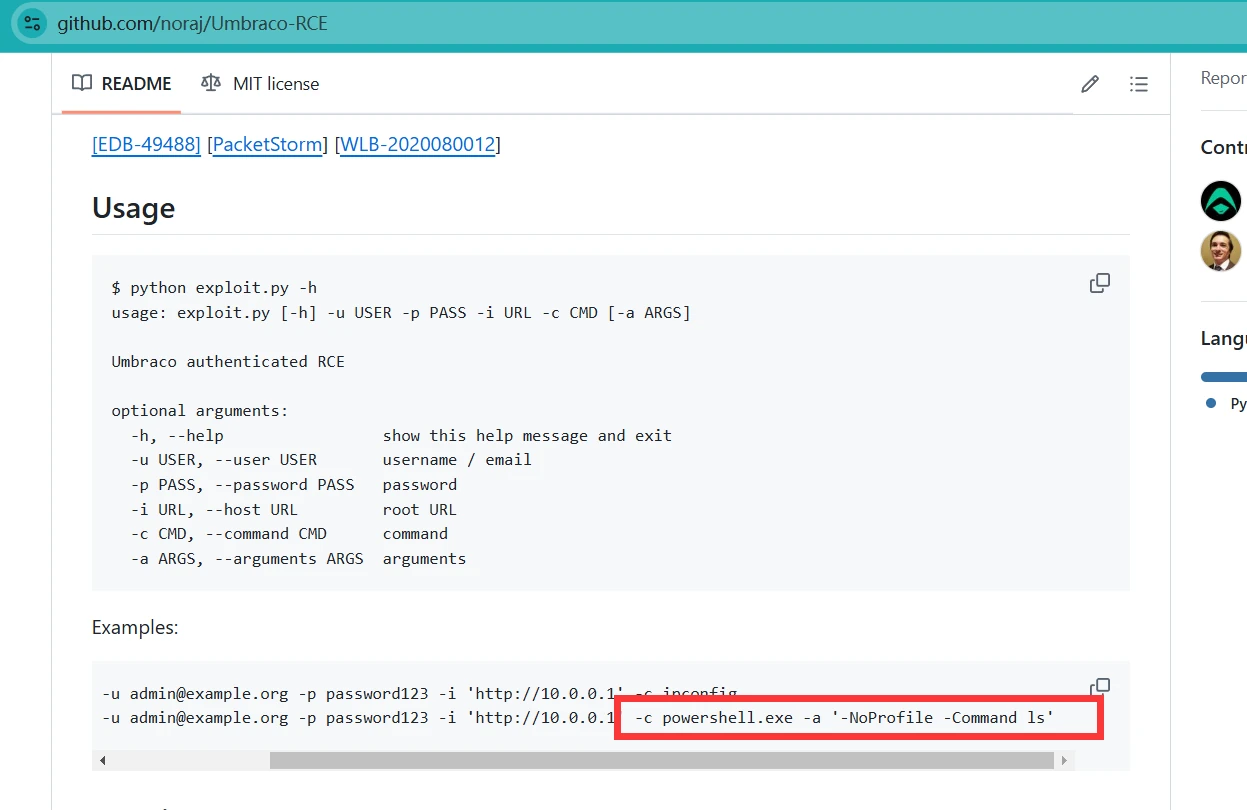Click the scrollbar left arrow in examples
Viewport: 1247px width, 810px height.
(102, 761)
